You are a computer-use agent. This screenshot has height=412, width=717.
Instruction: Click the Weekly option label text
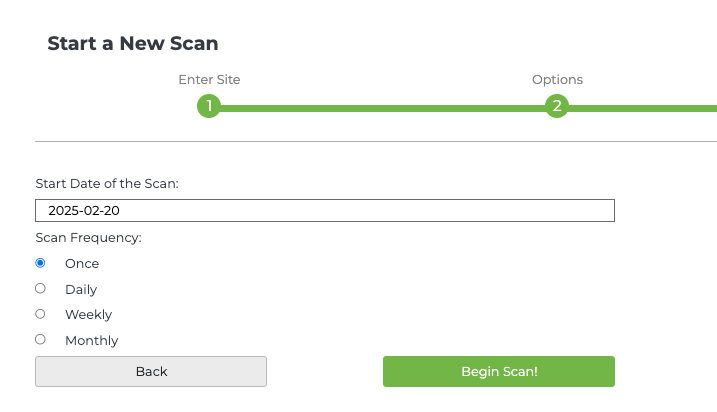click(88, 315)
